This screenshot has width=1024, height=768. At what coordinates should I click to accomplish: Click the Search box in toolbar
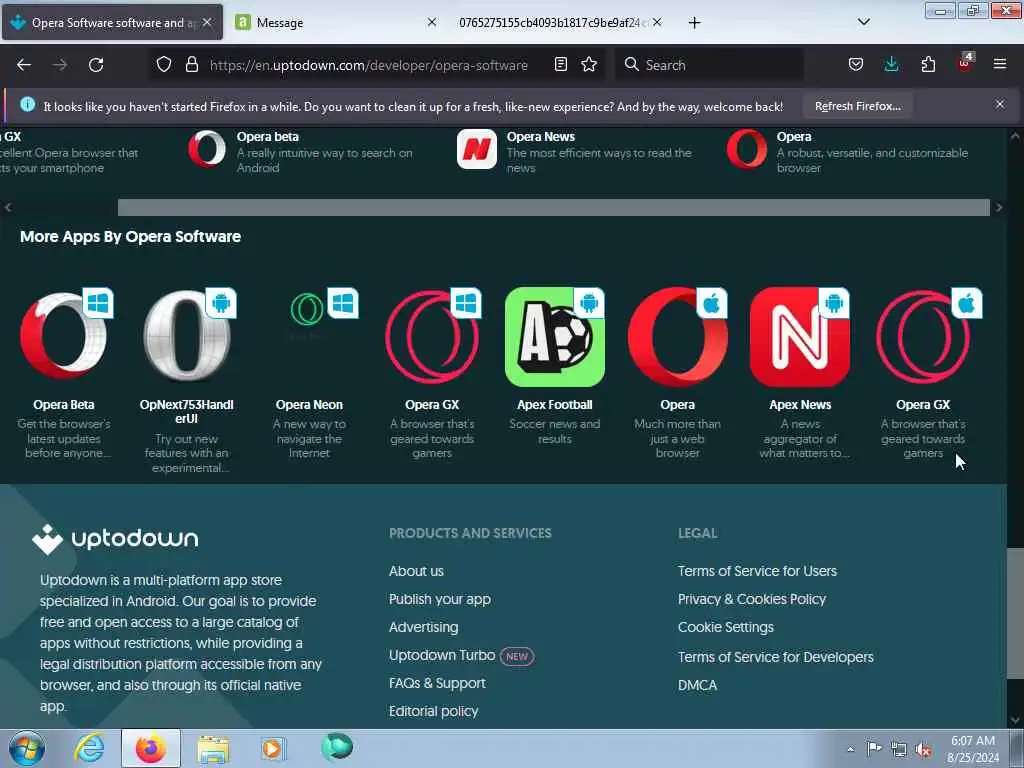[x=709, y=65]
